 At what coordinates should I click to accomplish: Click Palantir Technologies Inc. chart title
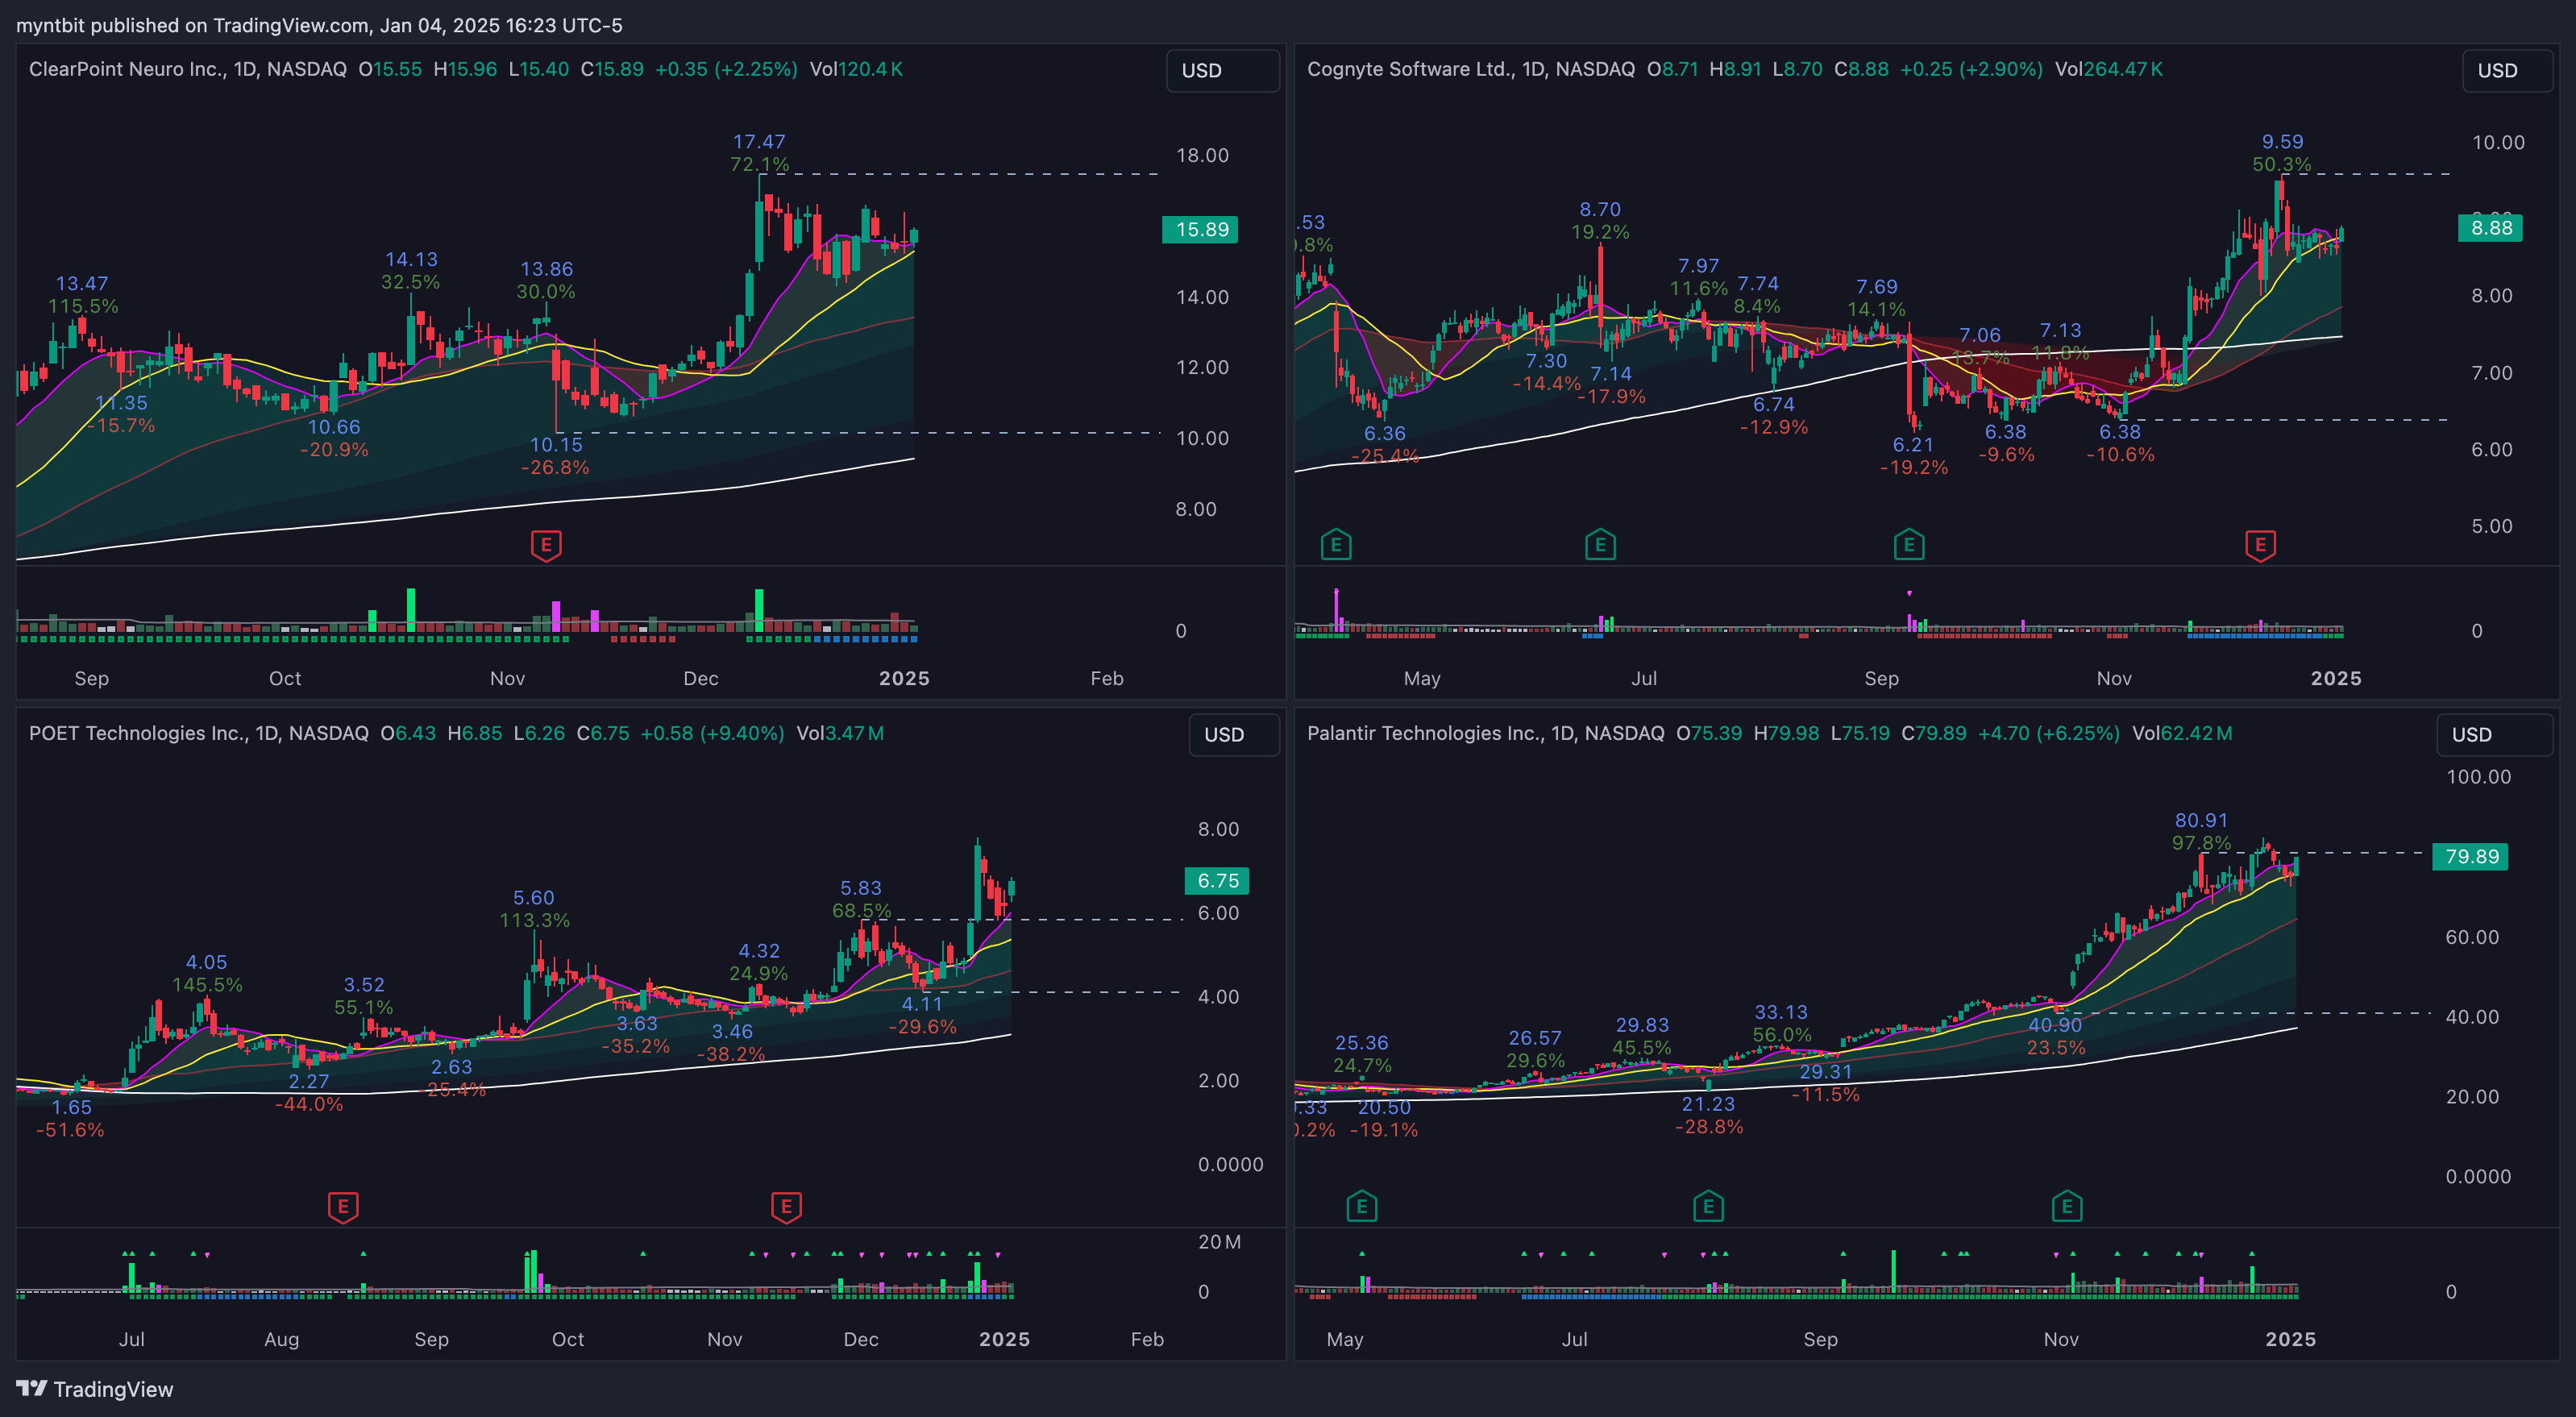[x=1486, y=733]
